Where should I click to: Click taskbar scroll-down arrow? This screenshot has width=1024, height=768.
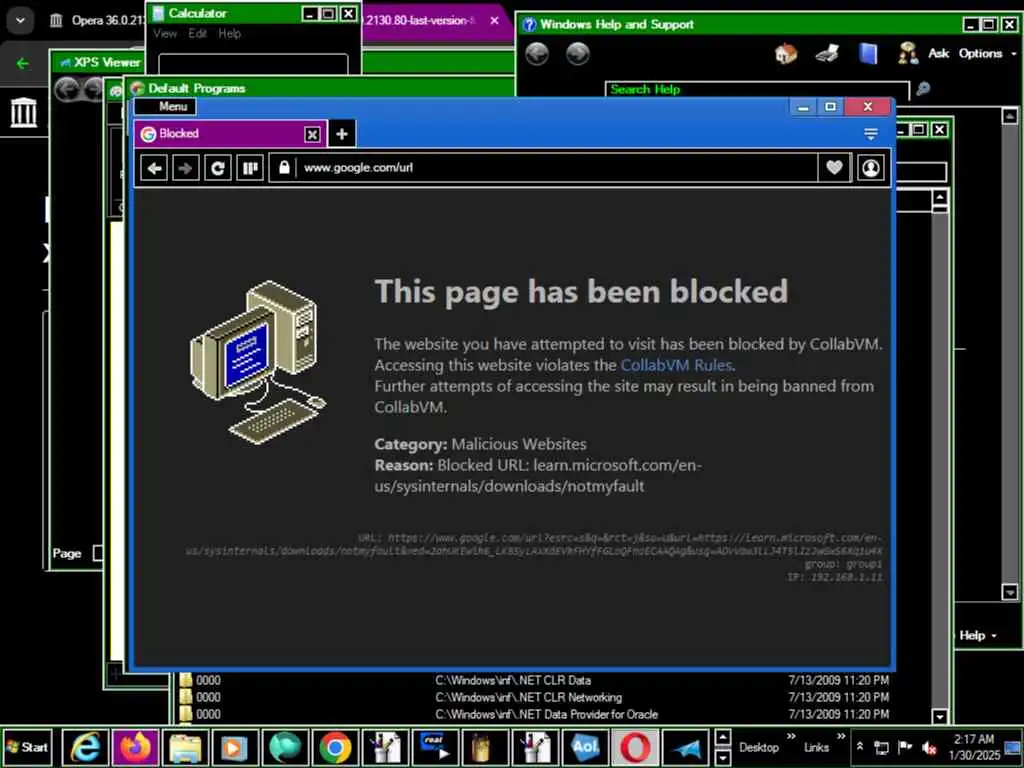pos(722,757)
